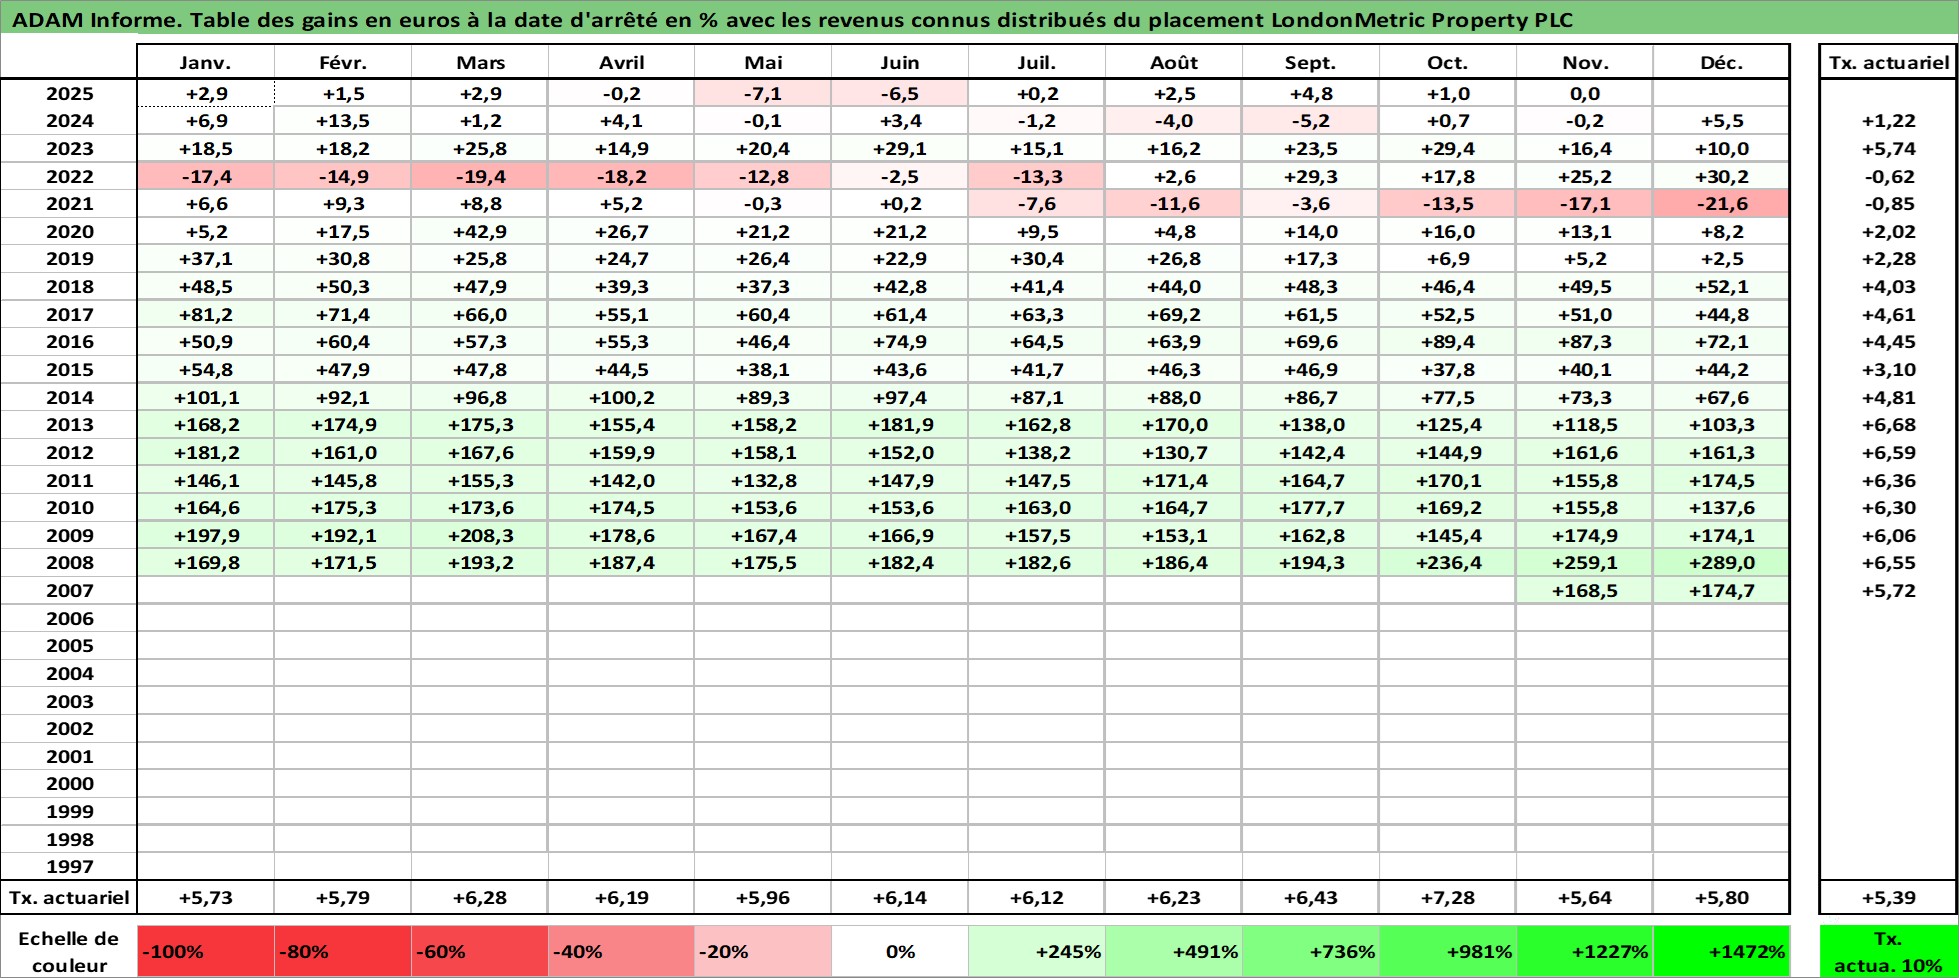Click the Sept. column header
The image size is (1959, 978).
(1311, 62)
